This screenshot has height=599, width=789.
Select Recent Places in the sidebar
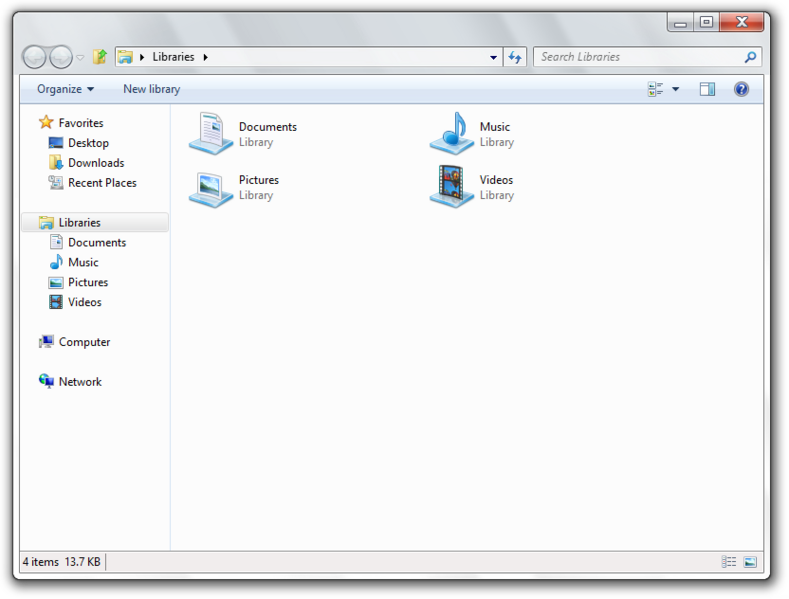click(101, 183)
